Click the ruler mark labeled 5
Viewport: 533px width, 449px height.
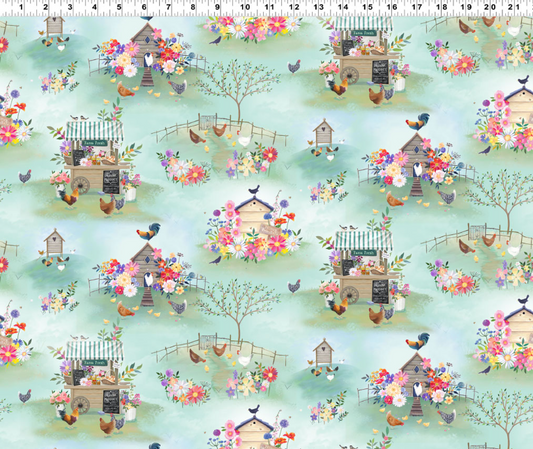click(x=119, y=7)
